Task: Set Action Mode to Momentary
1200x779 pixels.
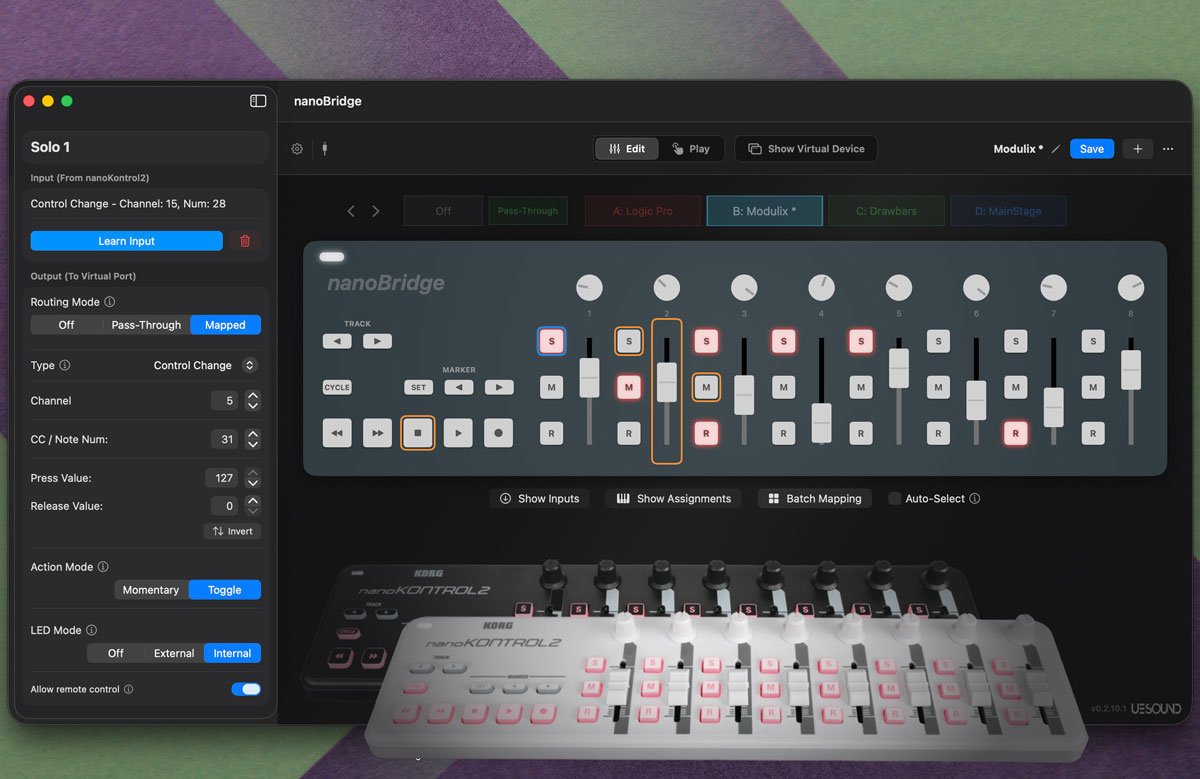Action: 151,590
